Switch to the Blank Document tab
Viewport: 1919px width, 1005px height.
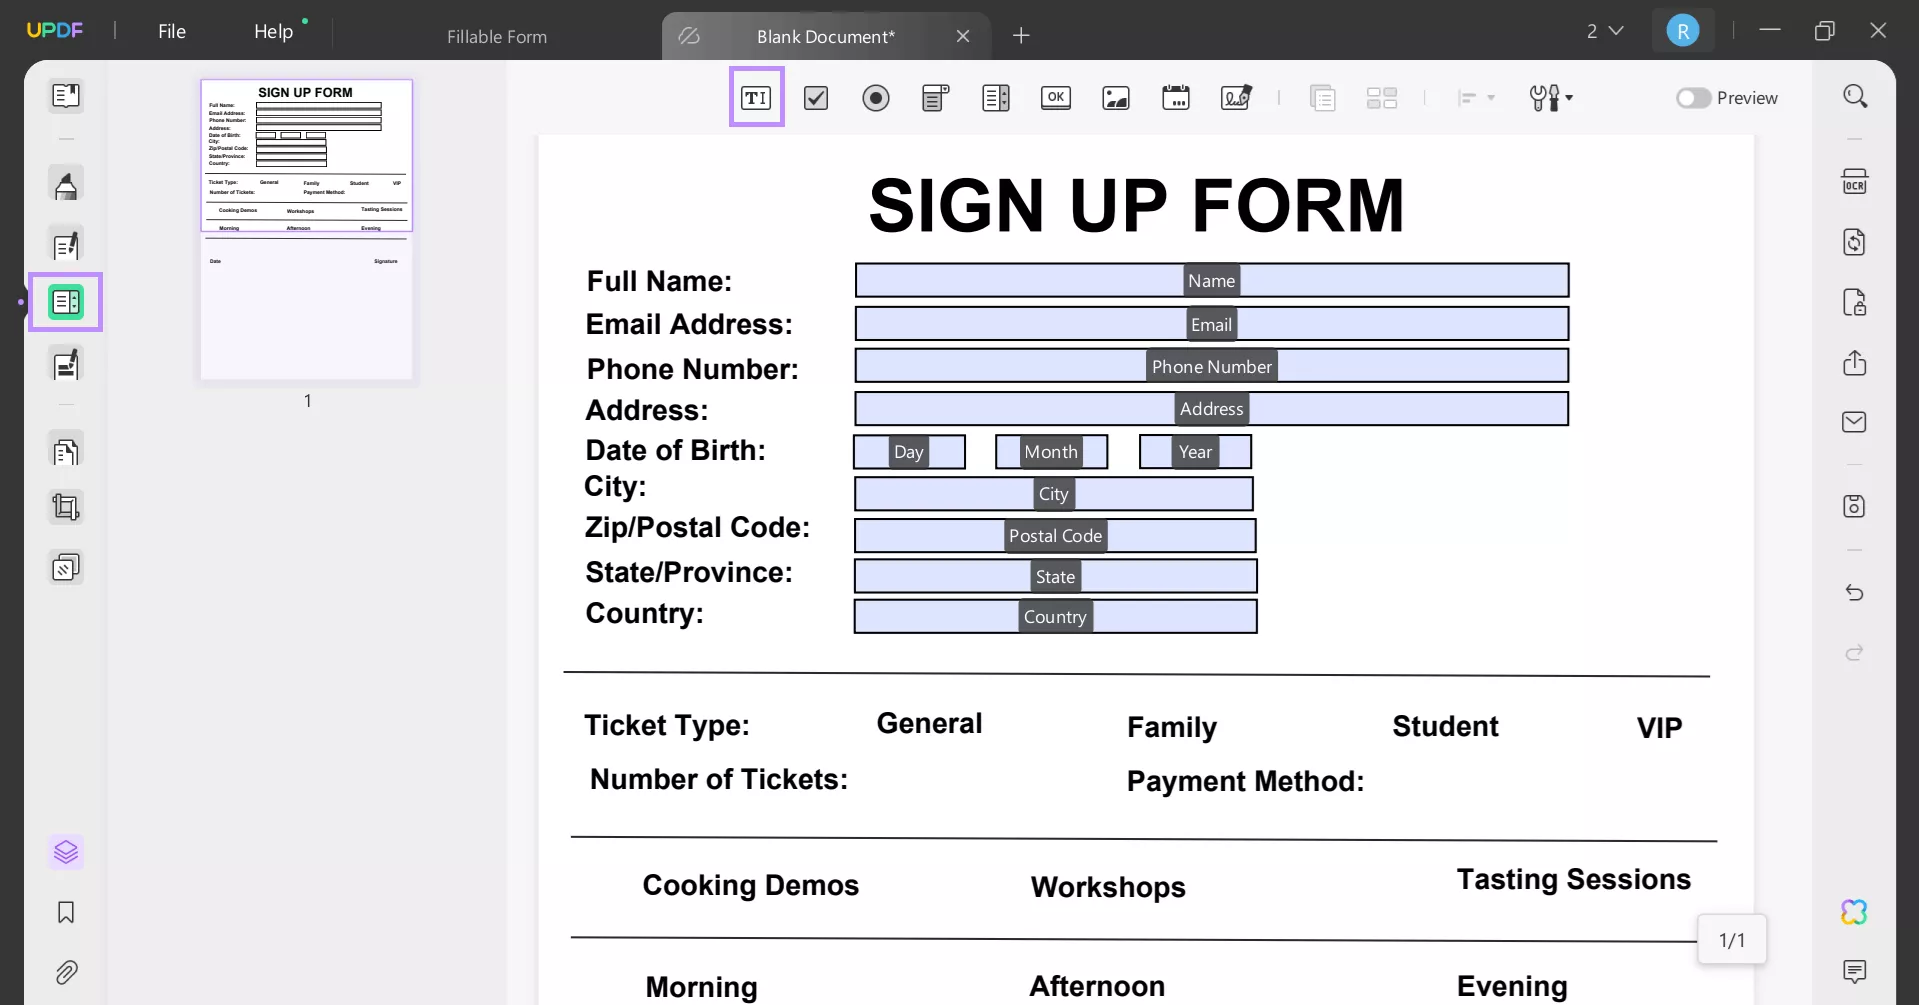click(825, 36)
